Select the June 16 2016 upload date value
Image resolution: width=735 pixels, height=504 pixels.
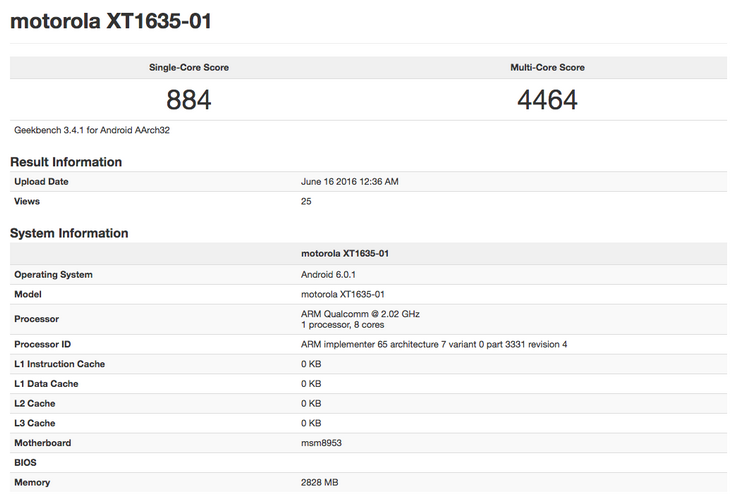(349, 182)
